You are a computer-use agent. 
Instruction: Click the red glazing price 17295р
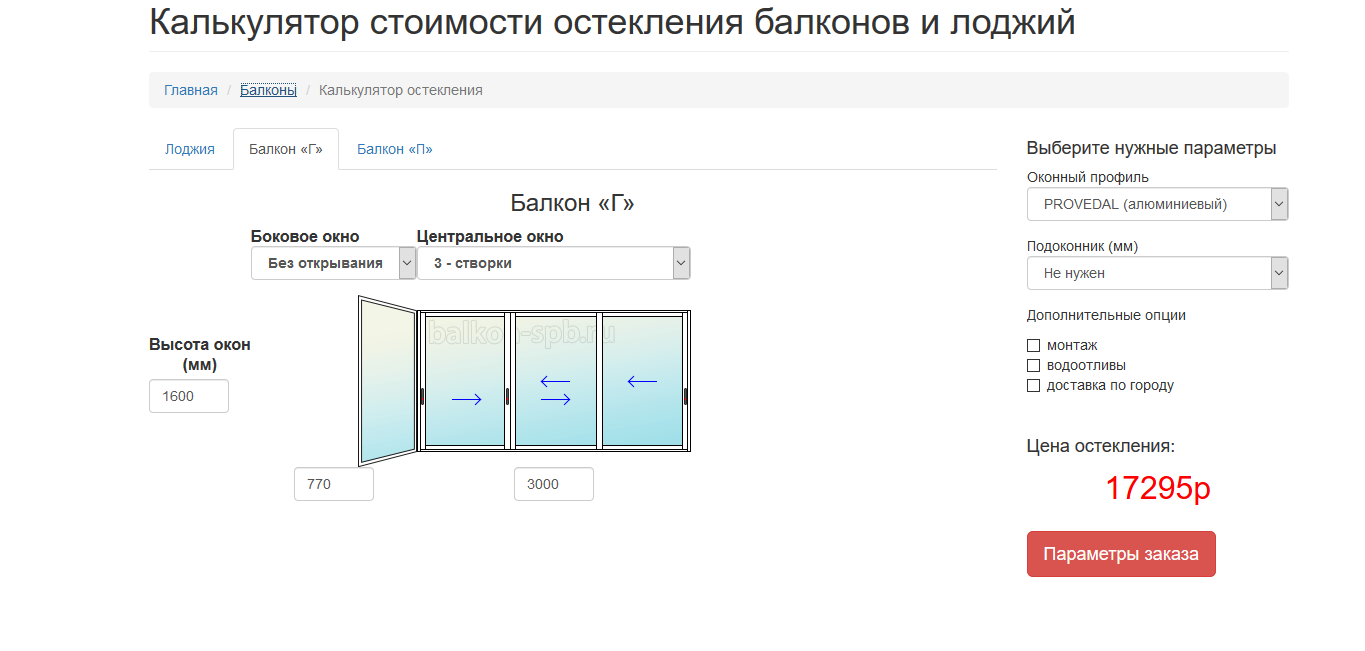point(1159,489)
